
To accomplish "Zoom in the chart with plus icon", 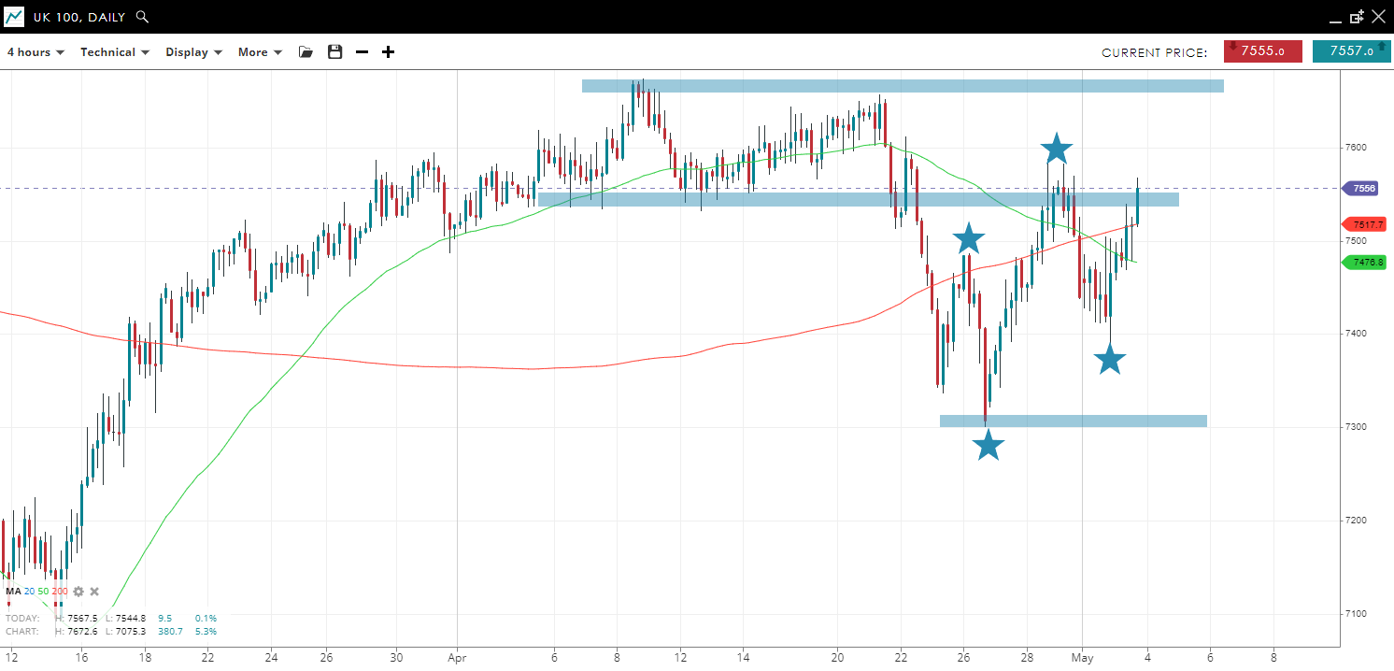I will 388,52.
